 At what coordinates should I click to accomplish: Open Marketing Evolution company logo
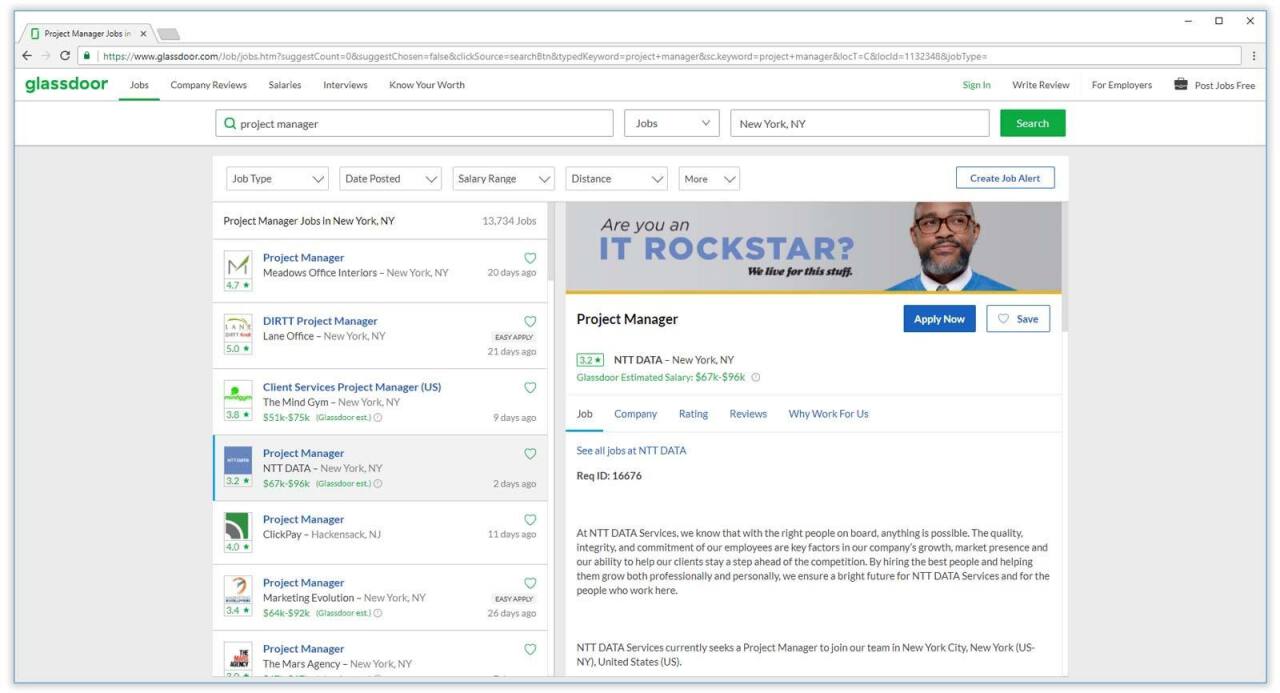238,590
